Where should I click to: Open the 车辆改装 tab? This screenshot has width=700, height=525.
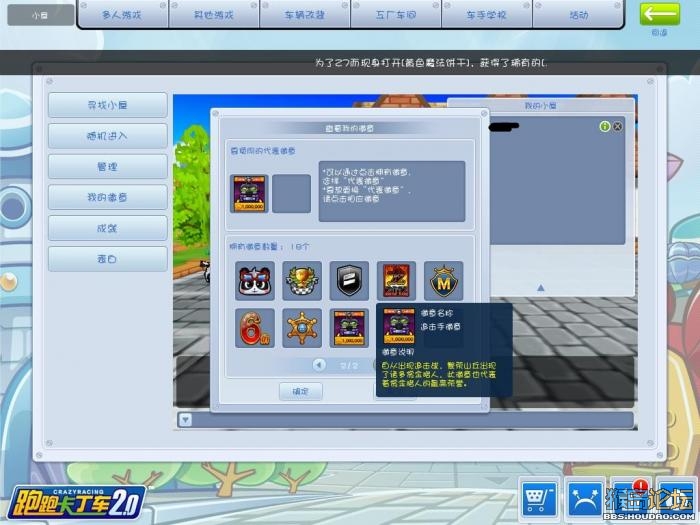(x=304, y=15)
